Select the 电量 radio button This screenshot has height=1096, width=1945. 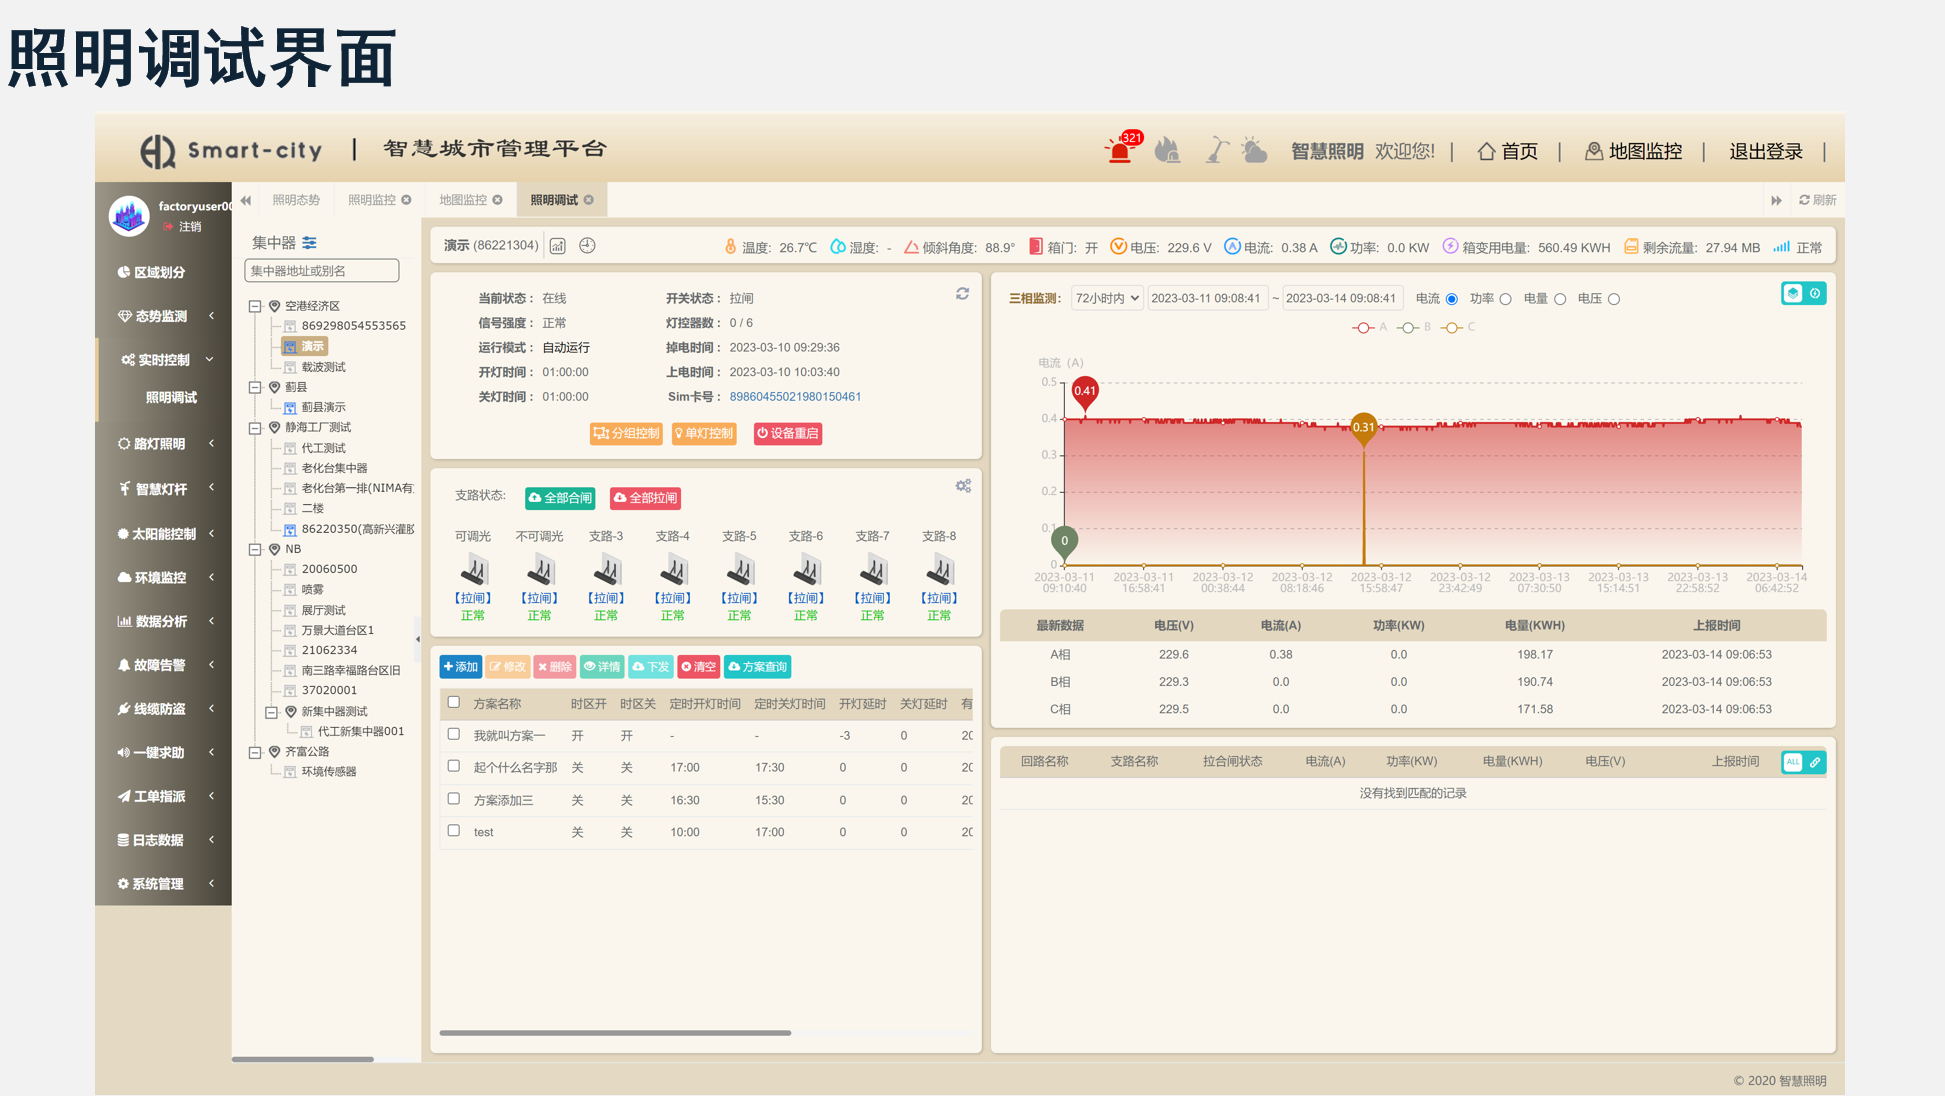click(x=1560, y=299)
